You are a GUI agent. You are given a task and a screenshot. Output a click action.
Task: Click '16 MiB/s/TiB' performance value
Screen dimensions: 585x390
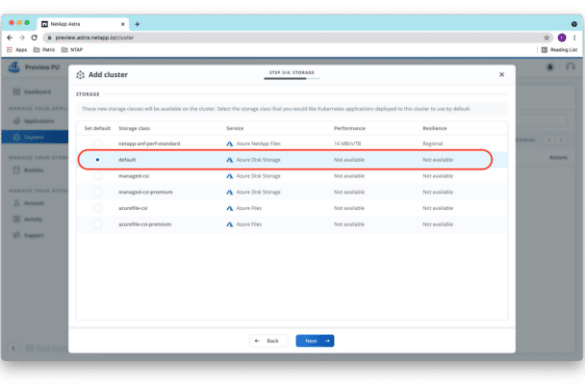click(x=347, y=143)
